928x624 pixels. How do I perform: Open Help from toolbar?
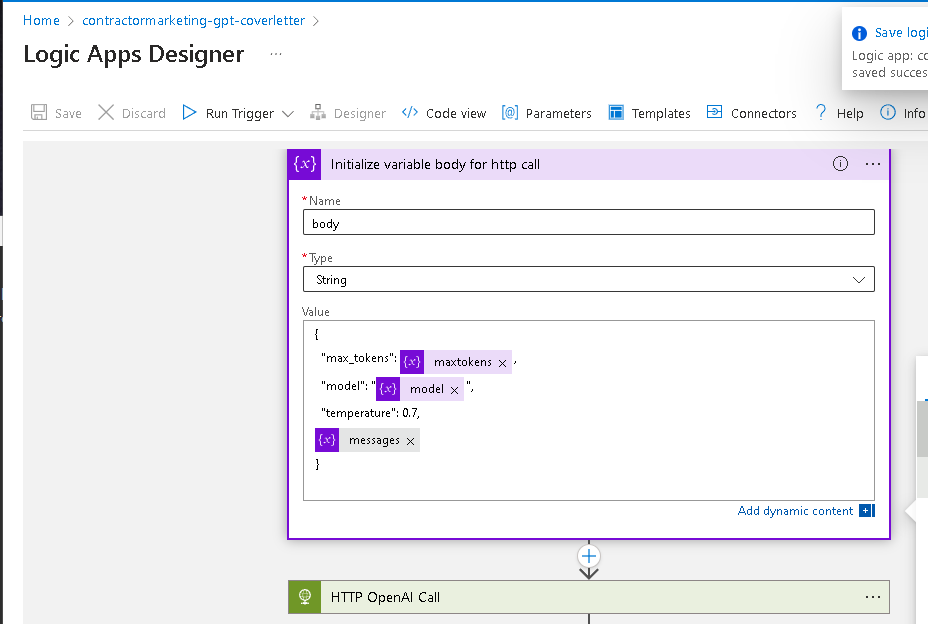tap(839, 112)
